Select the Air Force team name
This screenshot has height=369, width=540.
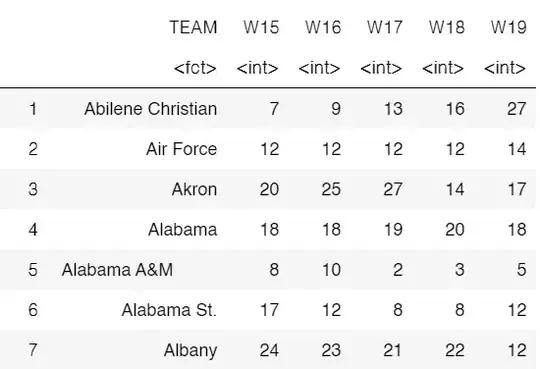(181, 149)
